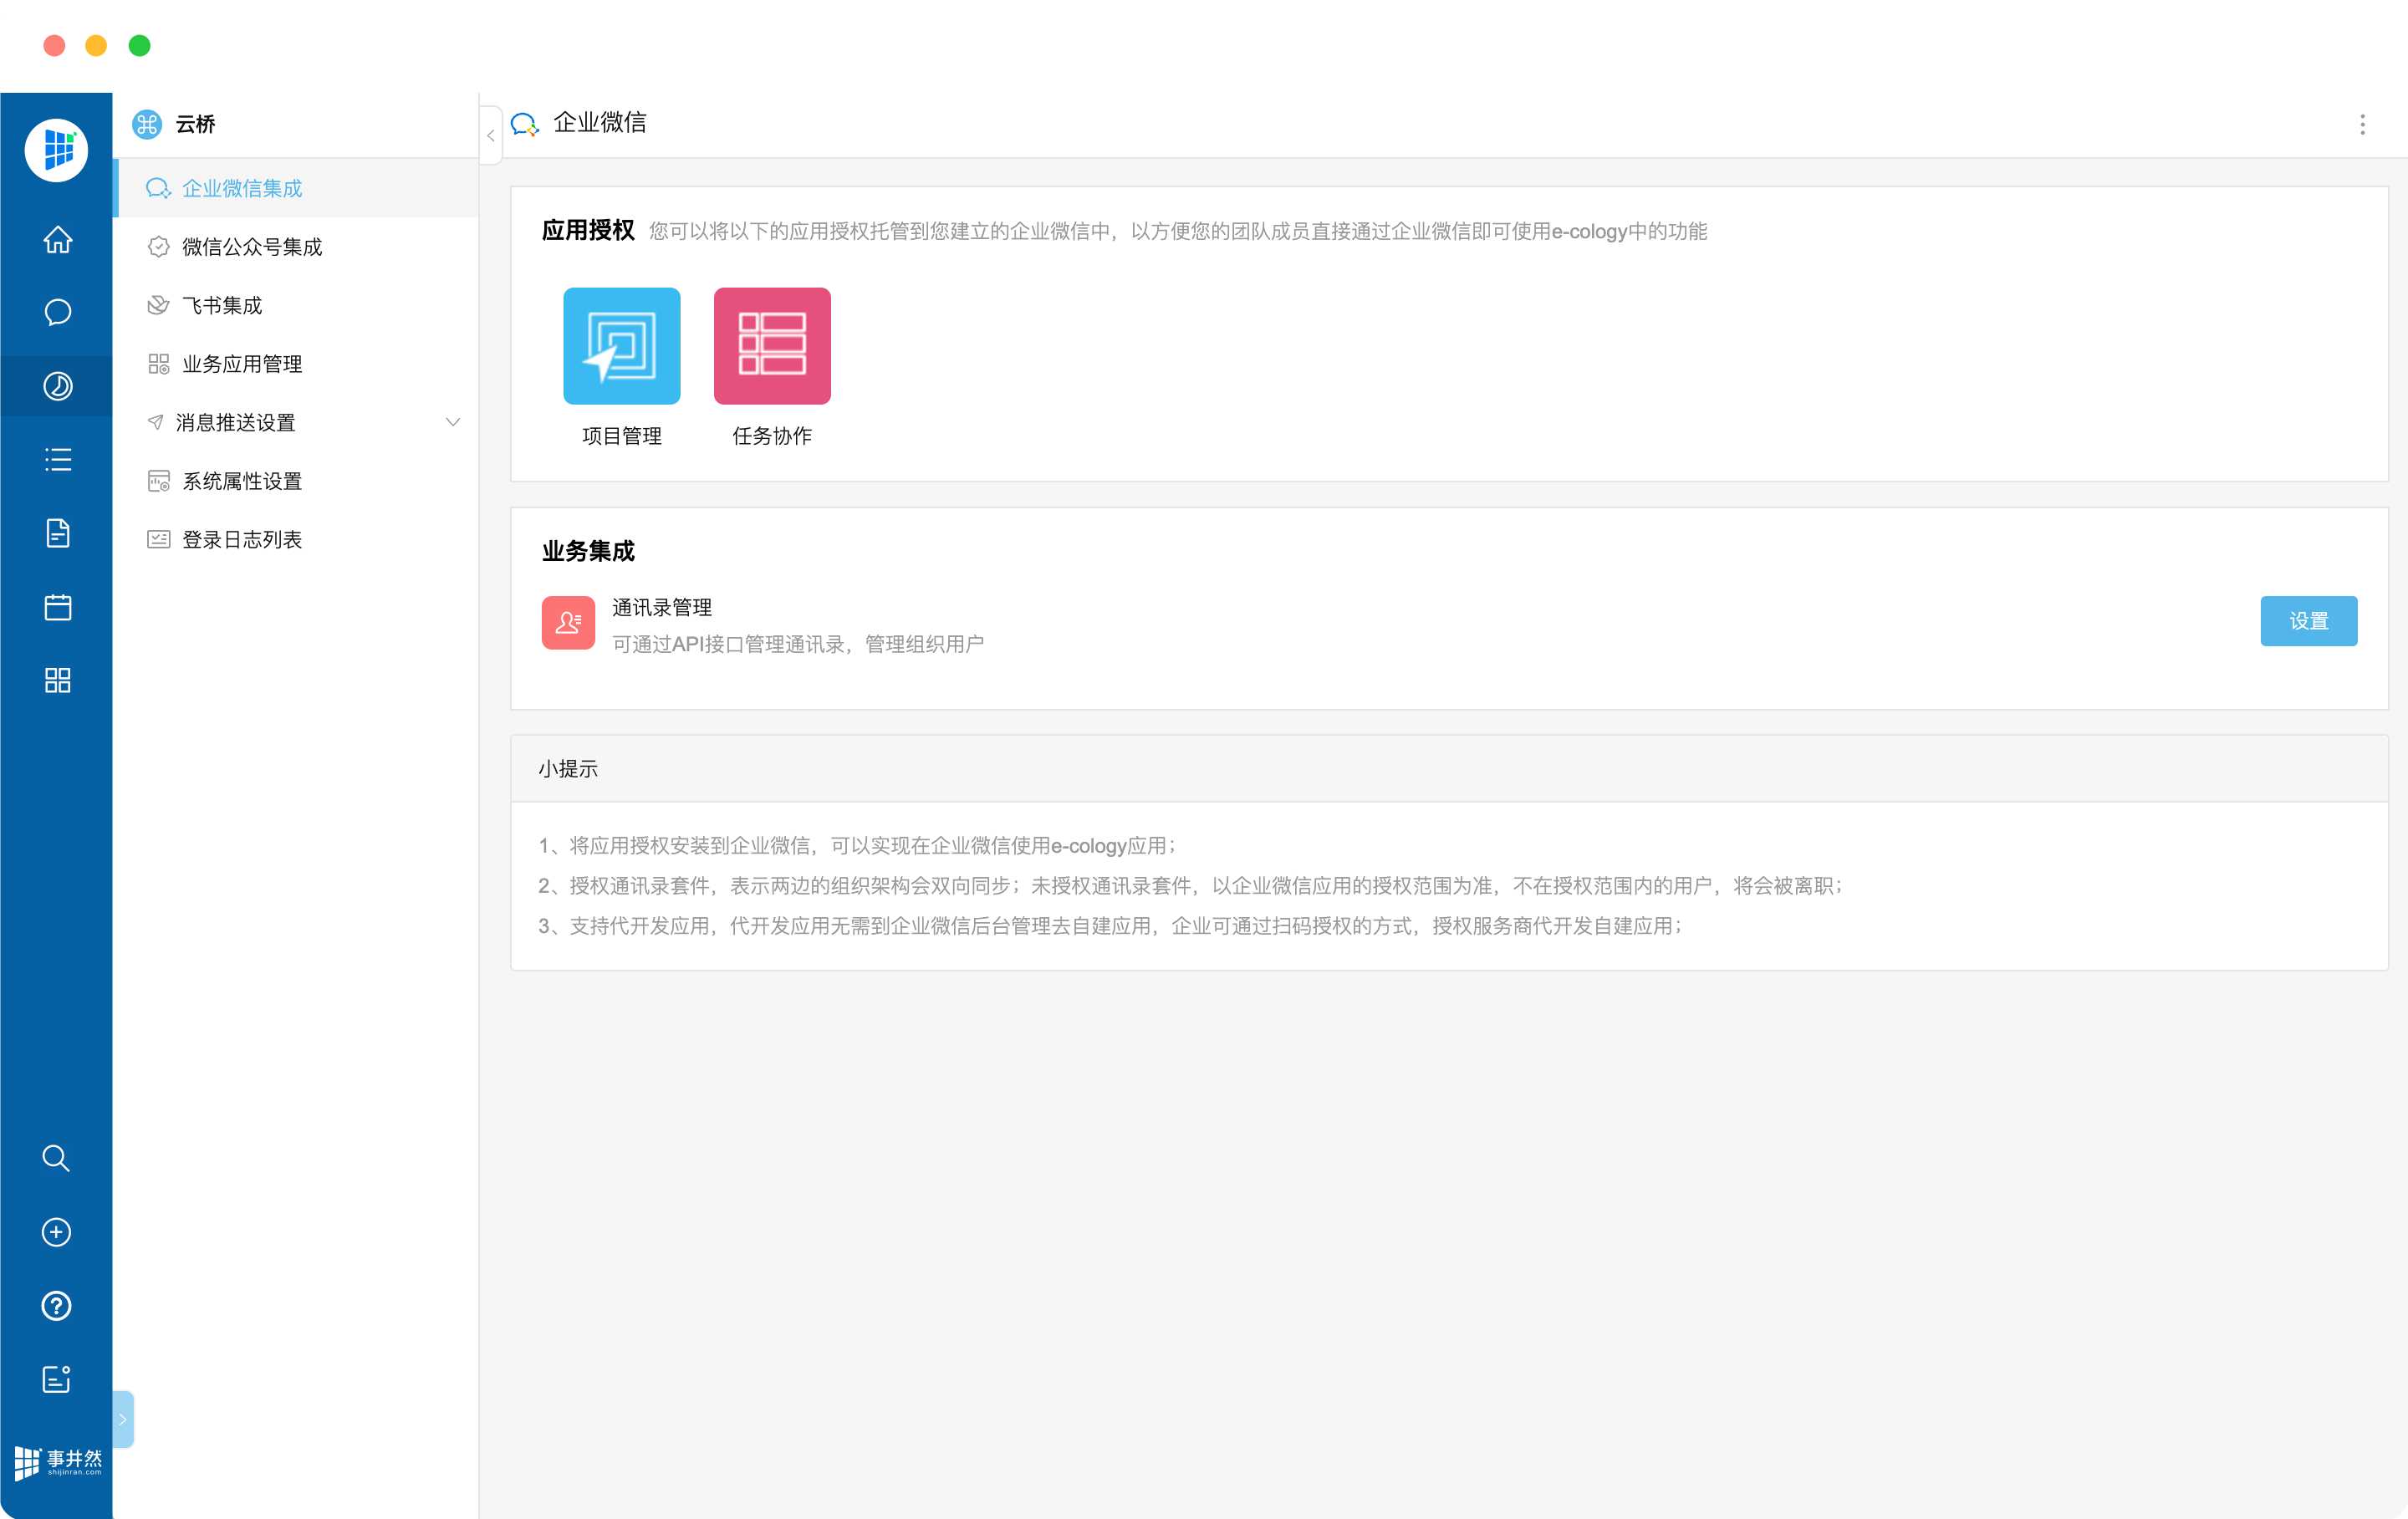Click the magnifier search icon
Screen dimensions: 2408x1519
click(56, 1158)
